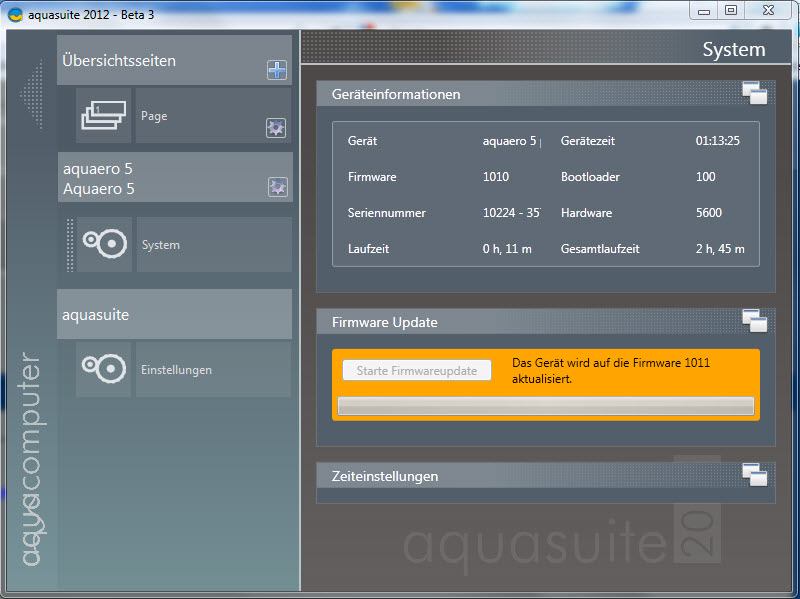The image size is (800, 599).
Task: Expand Zeiteinstellungen panel via window icon
Action: tap(755, 475)
